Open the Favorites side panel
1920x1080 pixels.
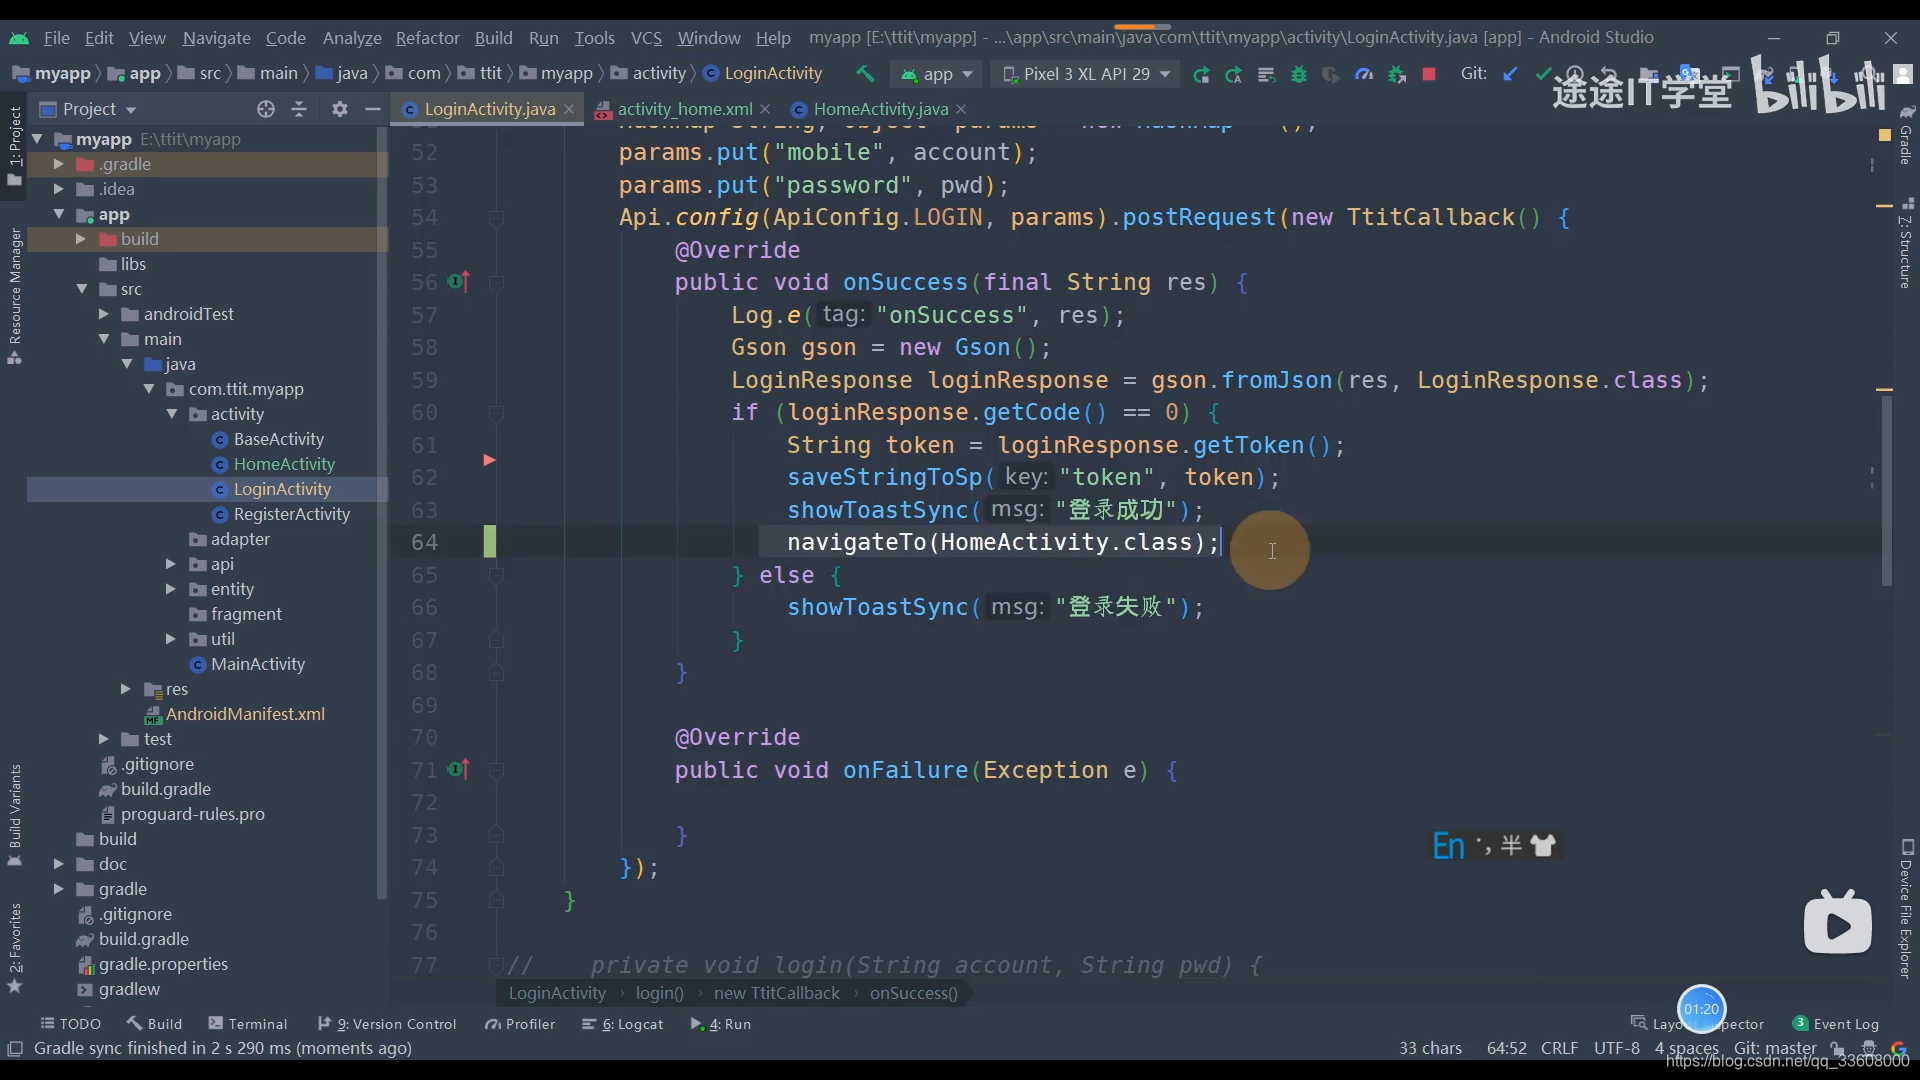point(15,948)
